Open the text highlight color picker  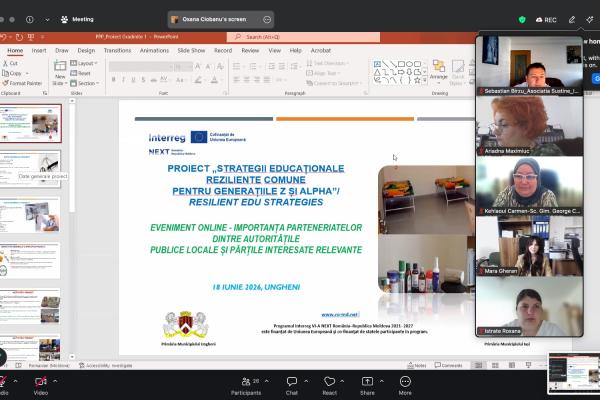click(199, 80)
